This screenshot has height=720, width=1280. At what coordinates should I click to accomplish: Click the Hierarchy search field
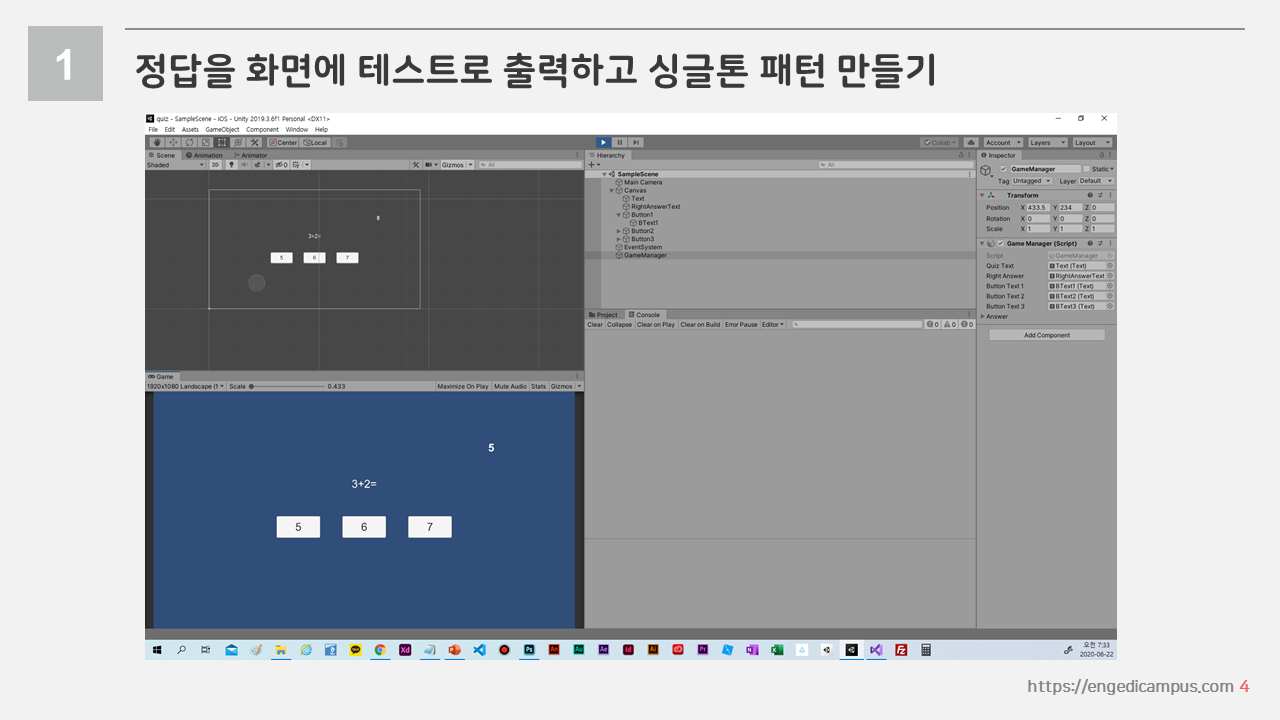point(896,165)
